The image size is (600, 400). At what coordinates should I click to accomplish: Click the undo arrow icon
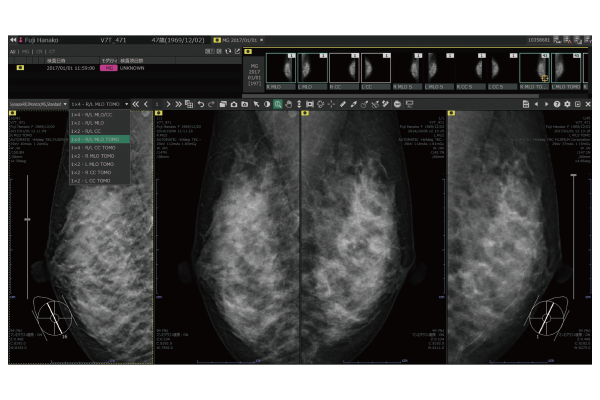(200, 104)
